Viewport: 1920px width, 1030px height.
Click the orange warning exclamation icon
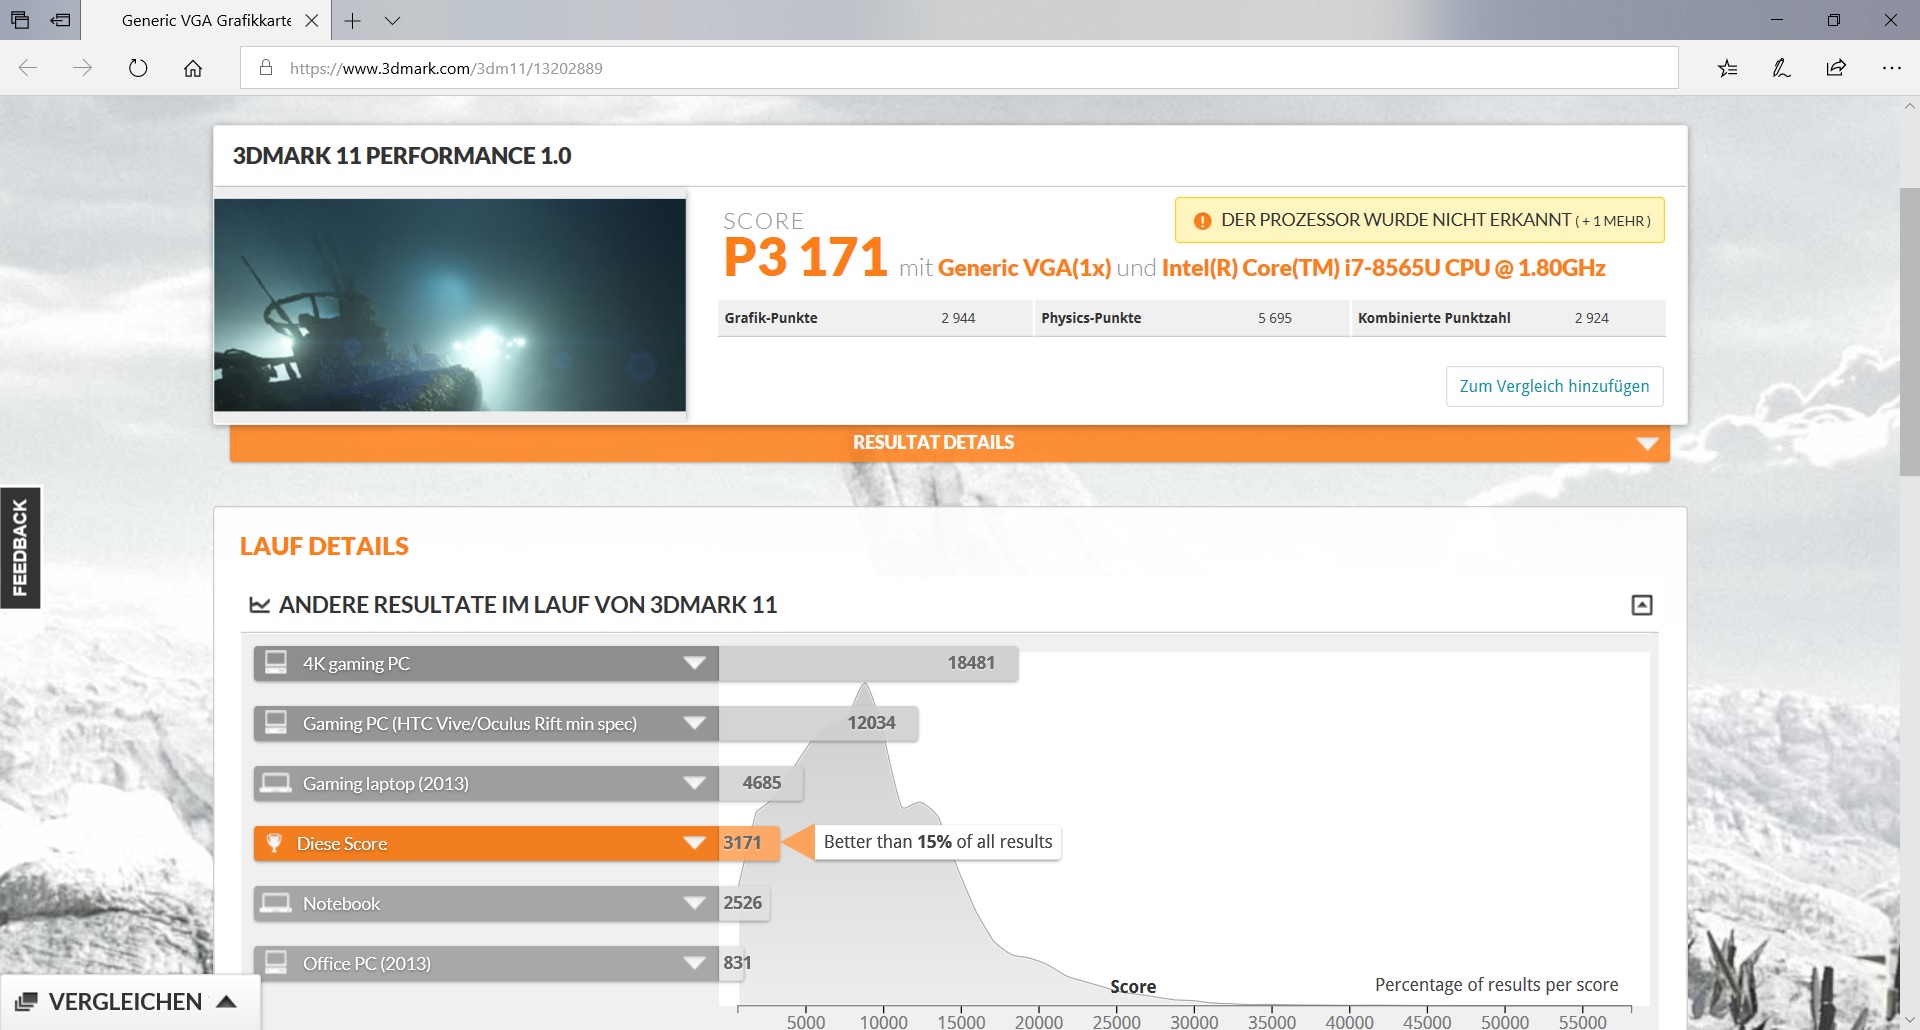1202,221
